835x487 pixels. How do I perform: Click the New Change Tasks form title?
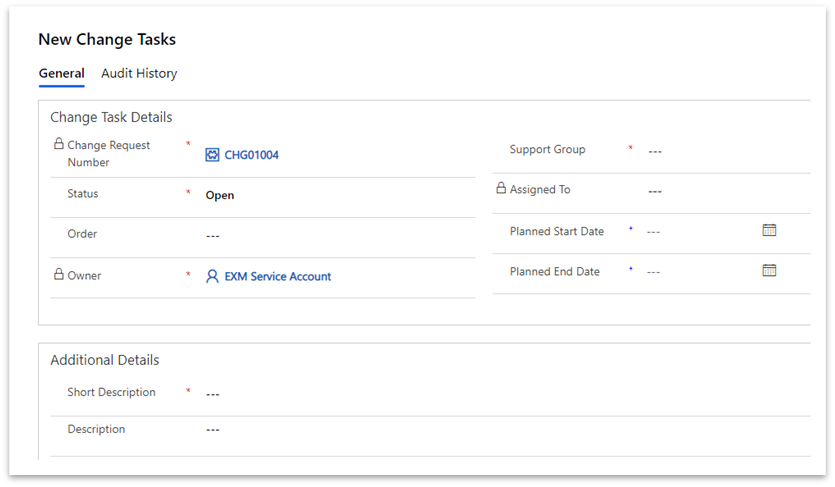tap(107, 39)
